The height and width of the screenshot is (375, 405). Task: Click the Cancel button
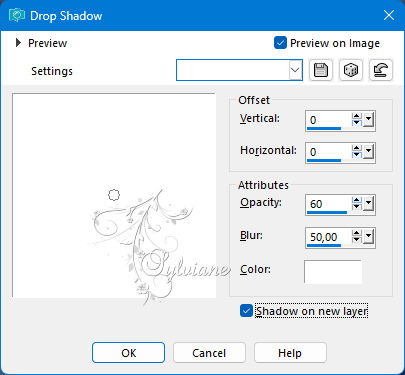[x=209, y=353]
